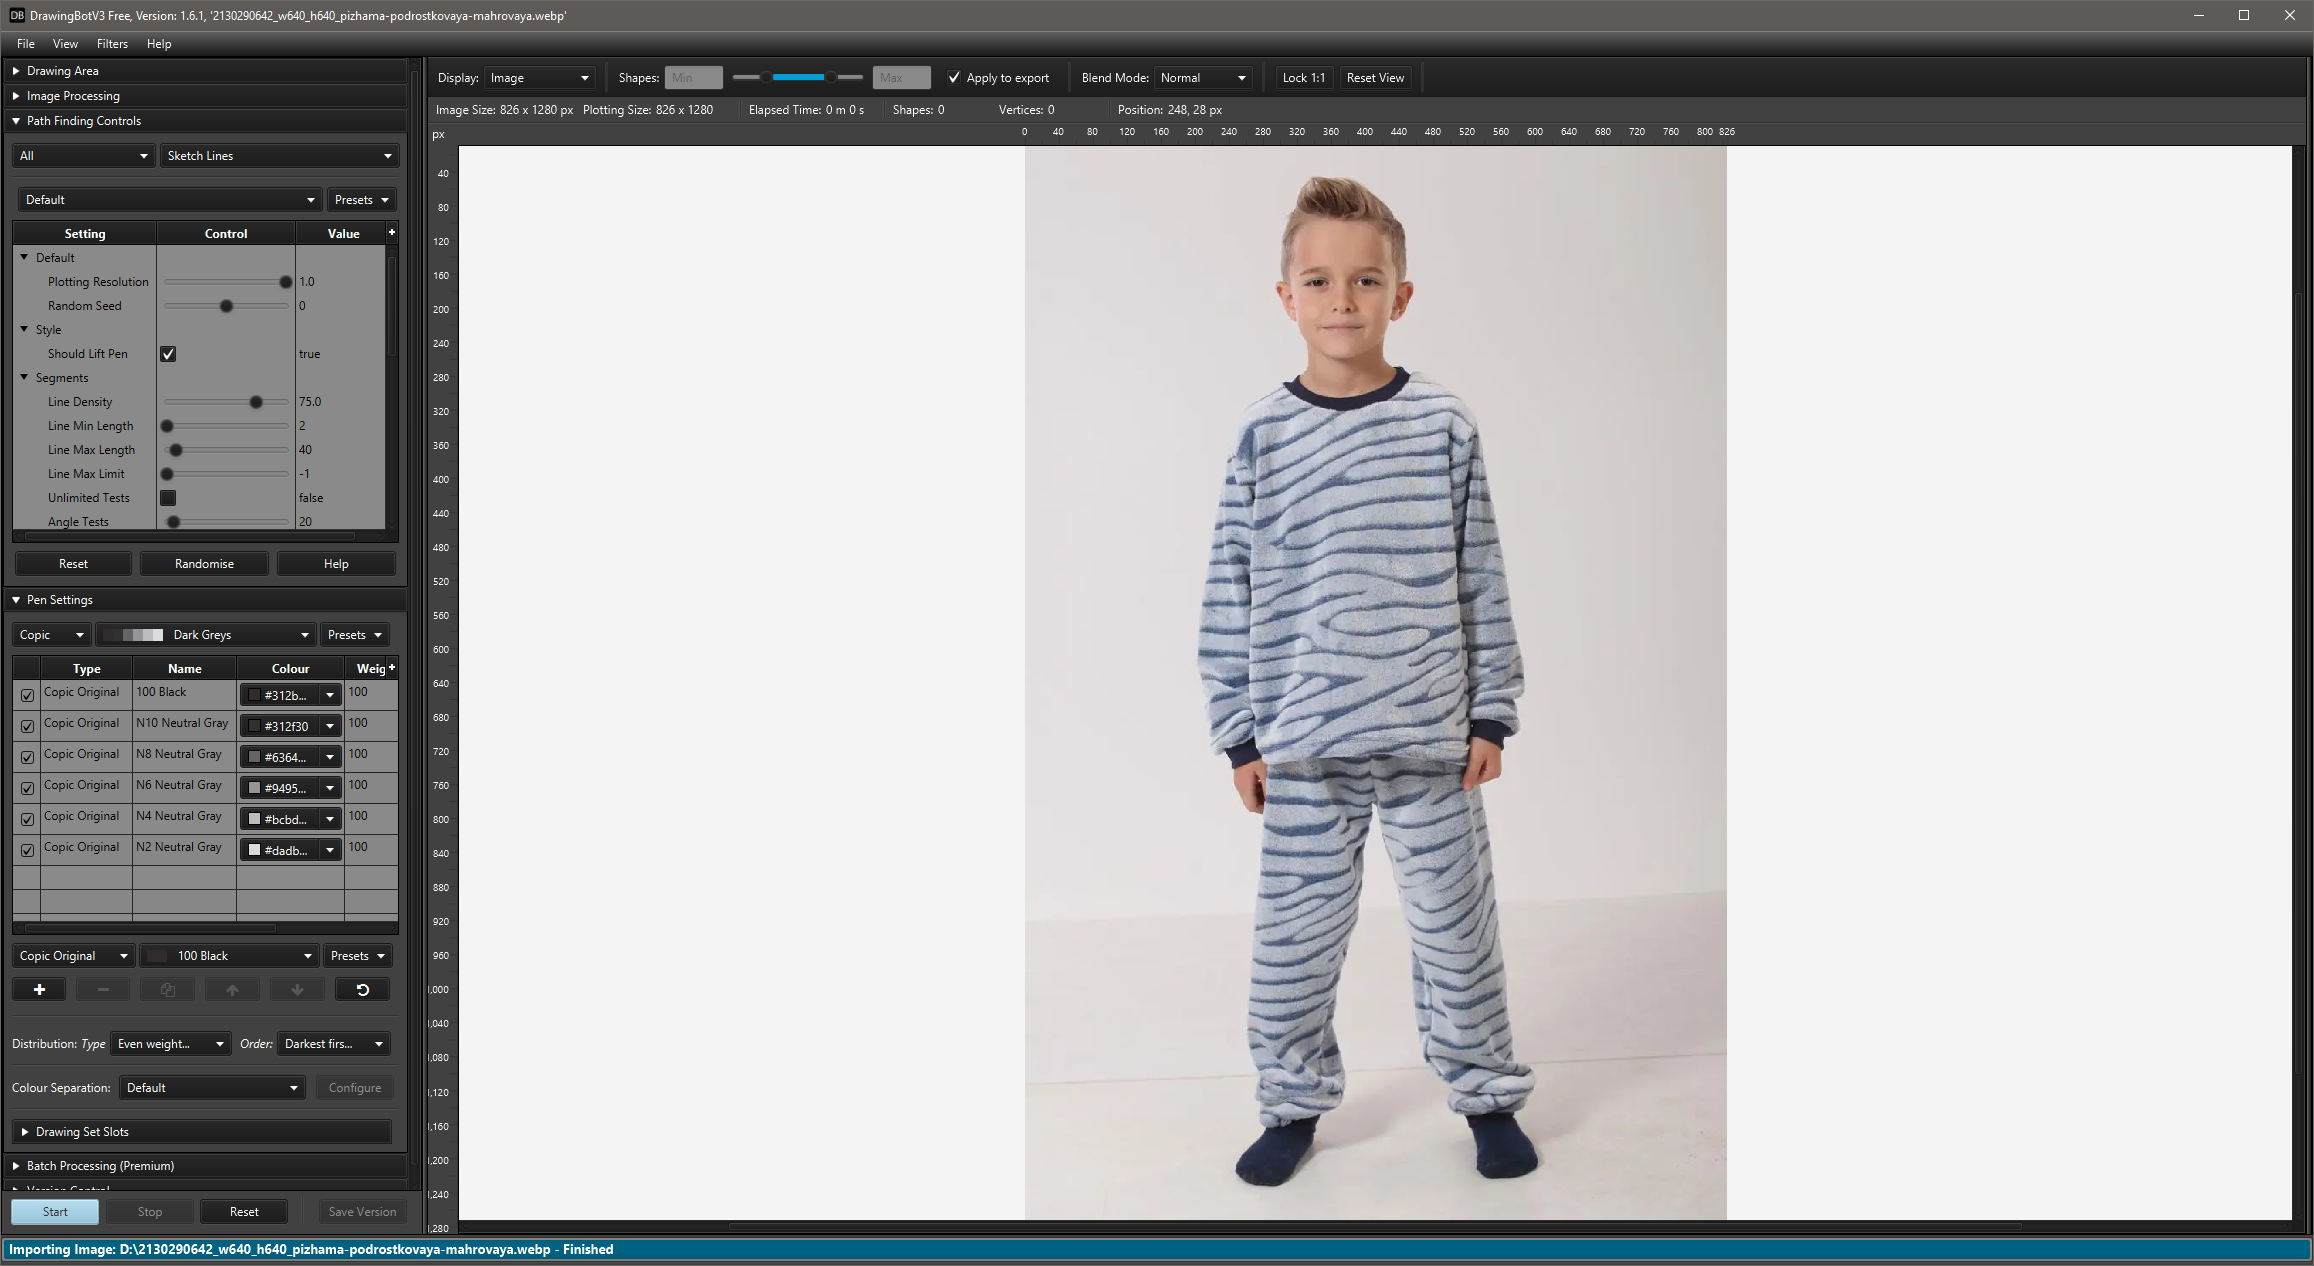The width and height of the screenshot is (2314, 1266).
Task: Move pen up with arrow icon
Action: coord(232,990)
